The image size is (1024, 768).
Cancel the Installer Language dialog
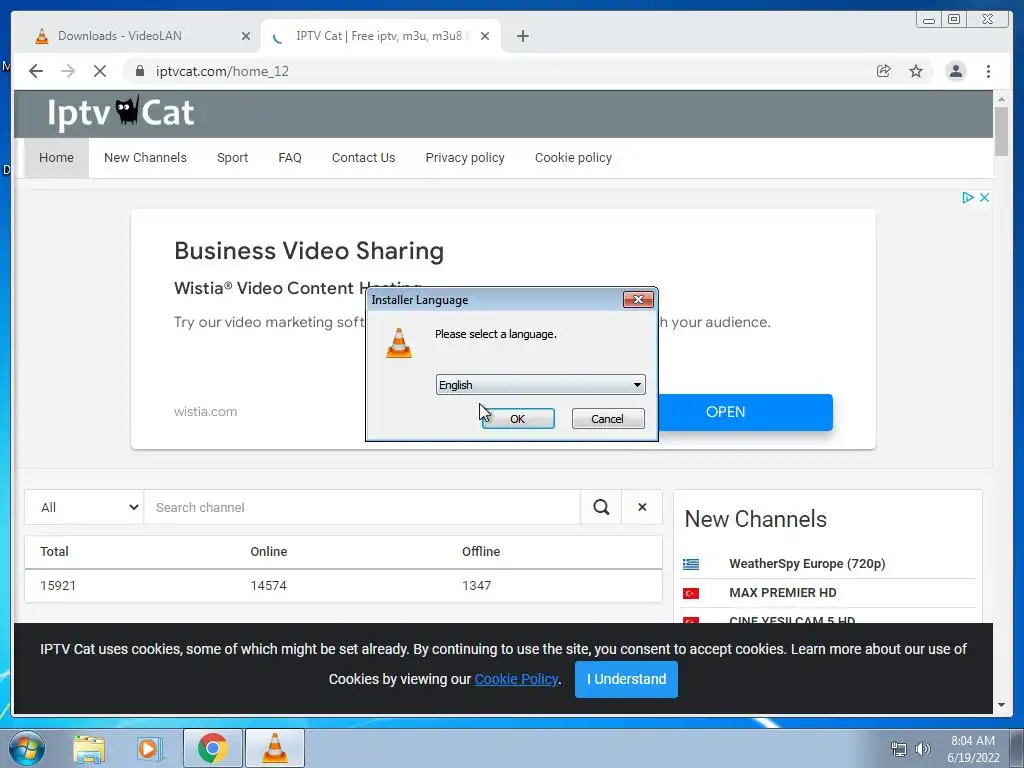(x=608, y=419)
